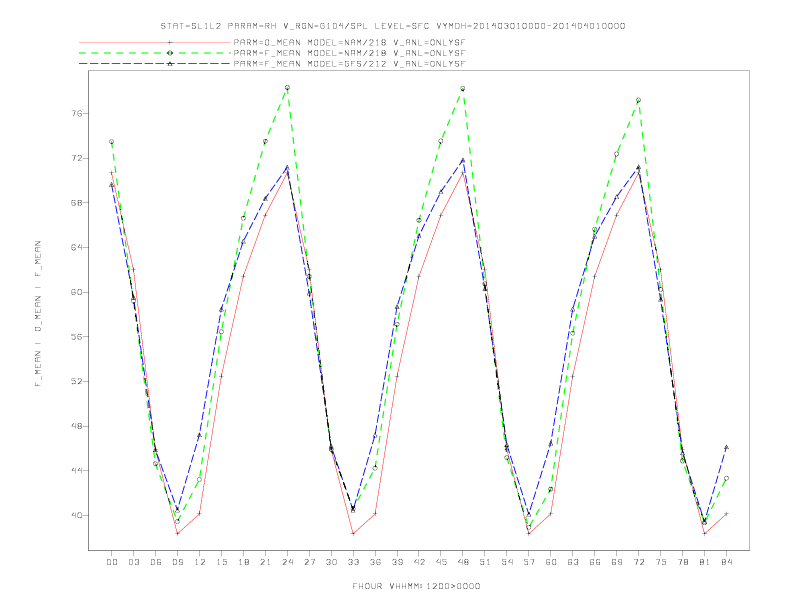Click the x-axis tick label 15
Screen dimensions: 792x612
click(x=221, y=562)
